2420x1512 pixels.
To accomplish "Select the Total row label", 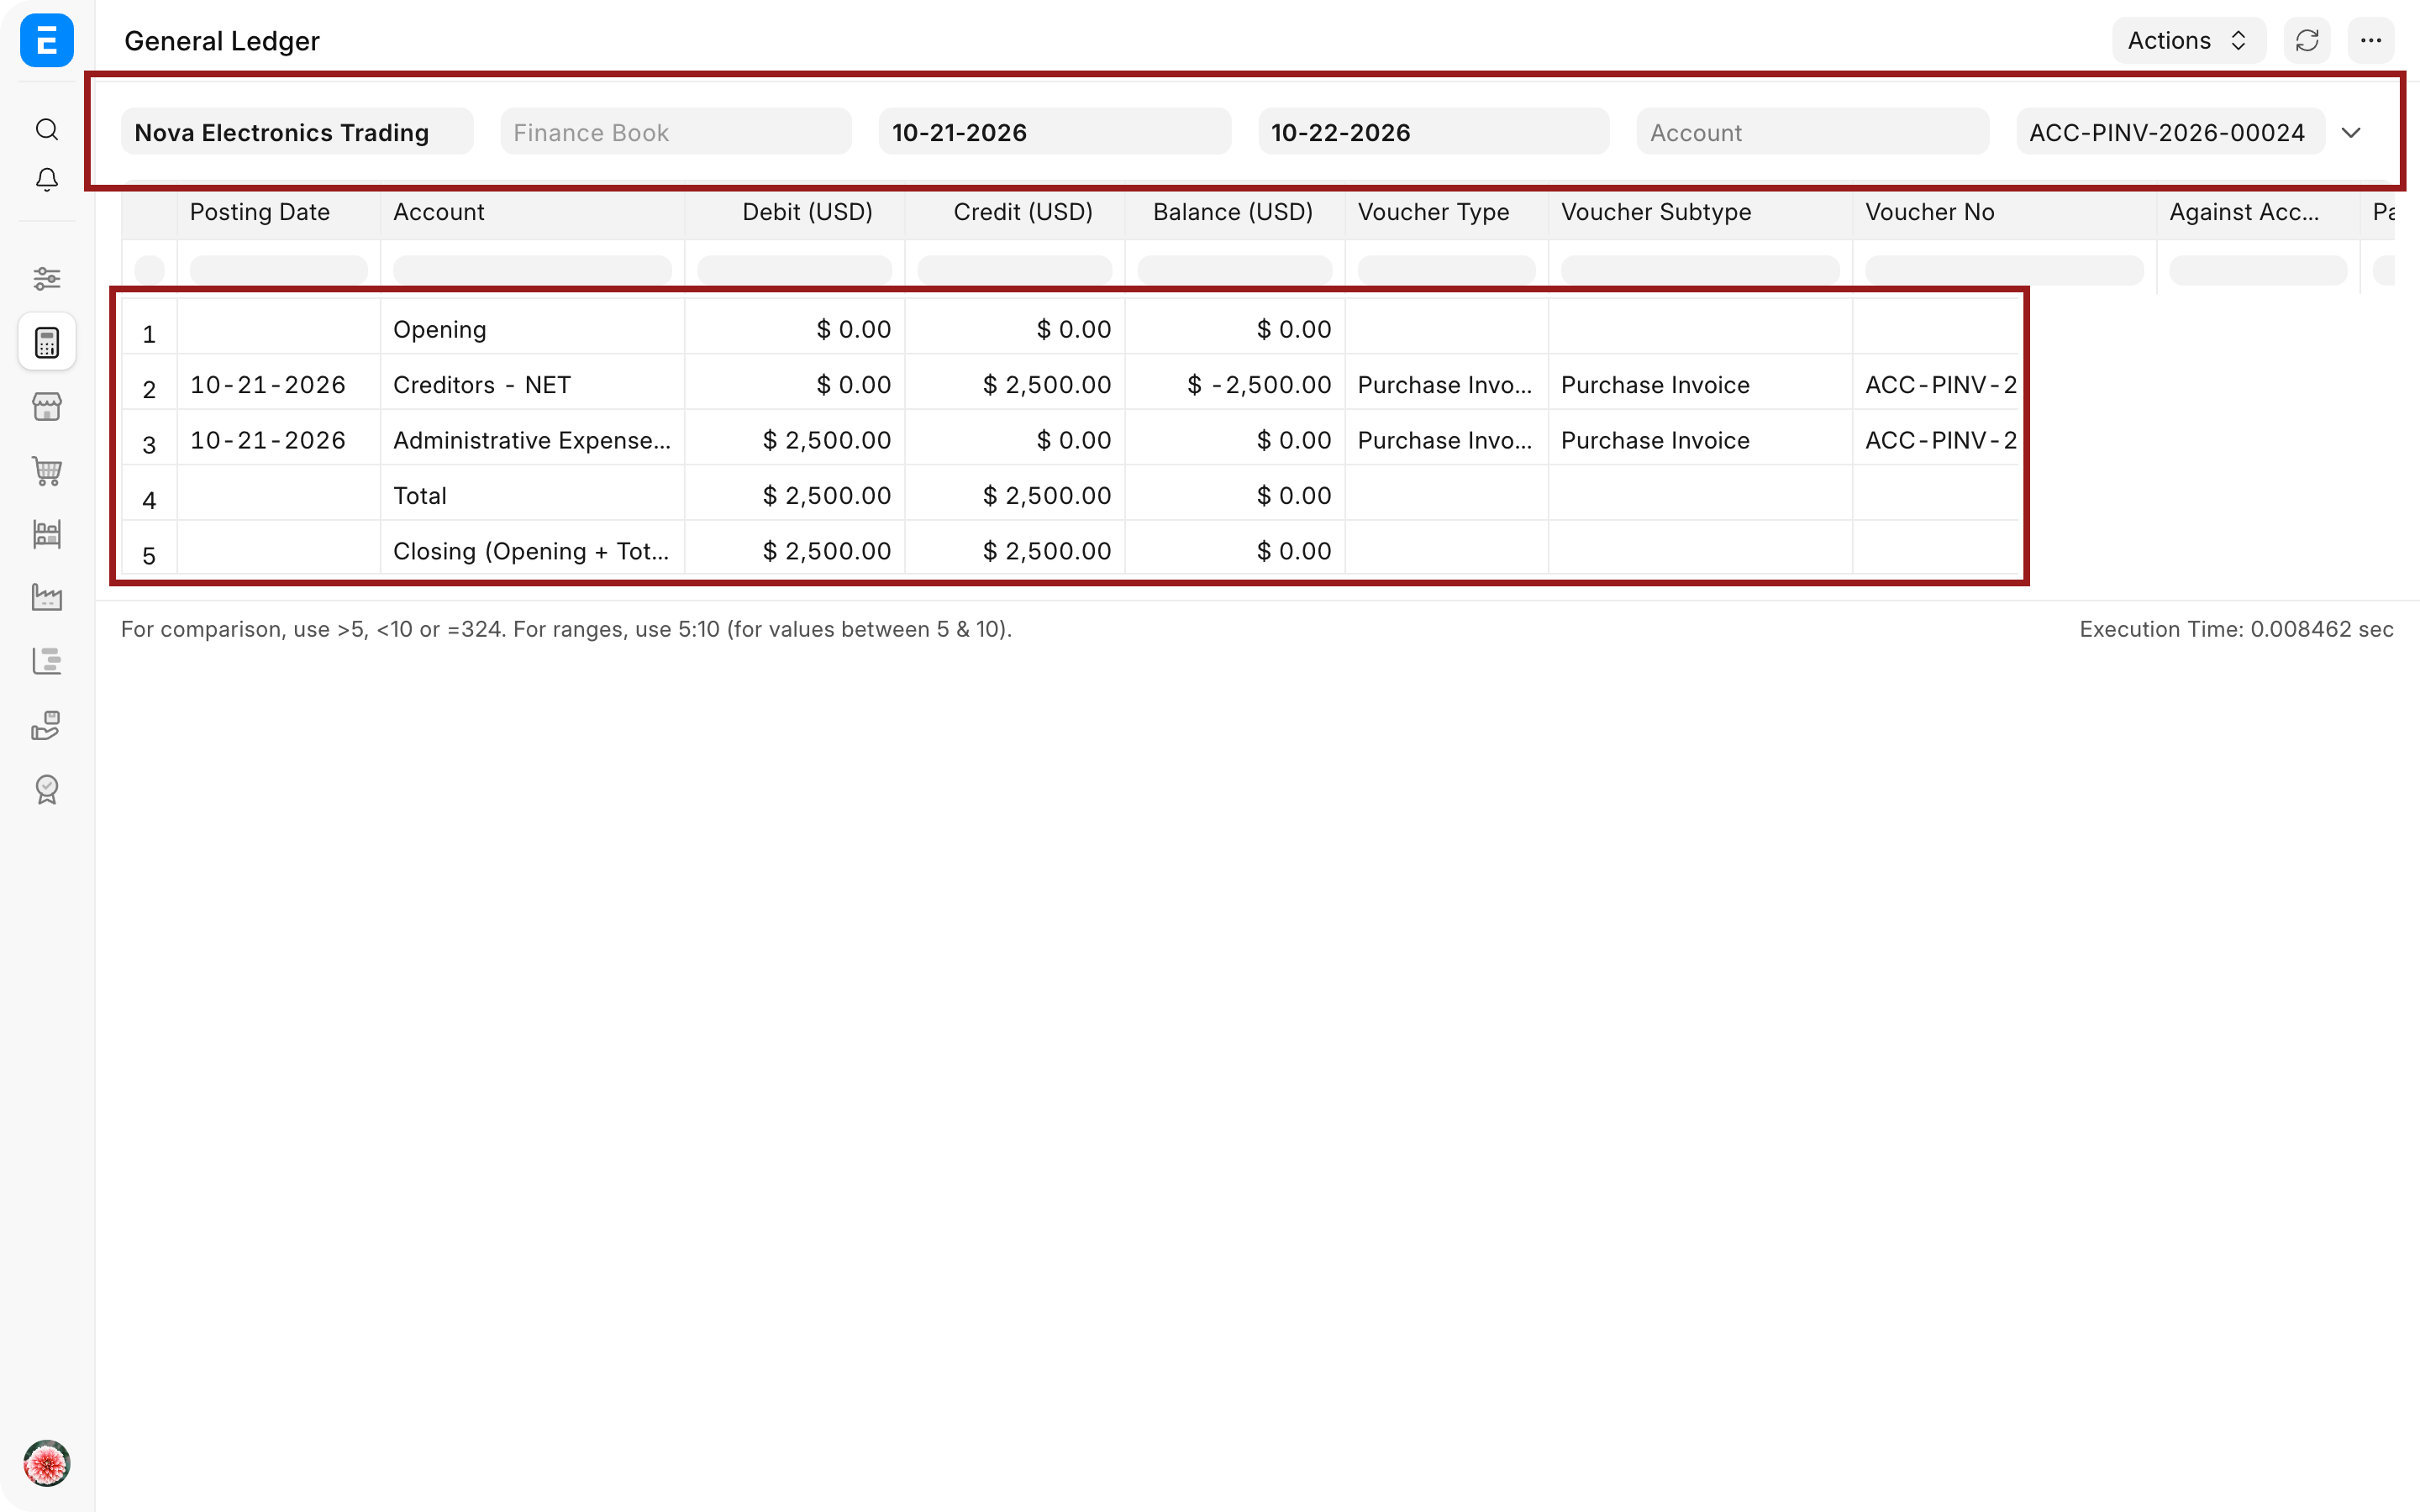I will click(420, 496).
